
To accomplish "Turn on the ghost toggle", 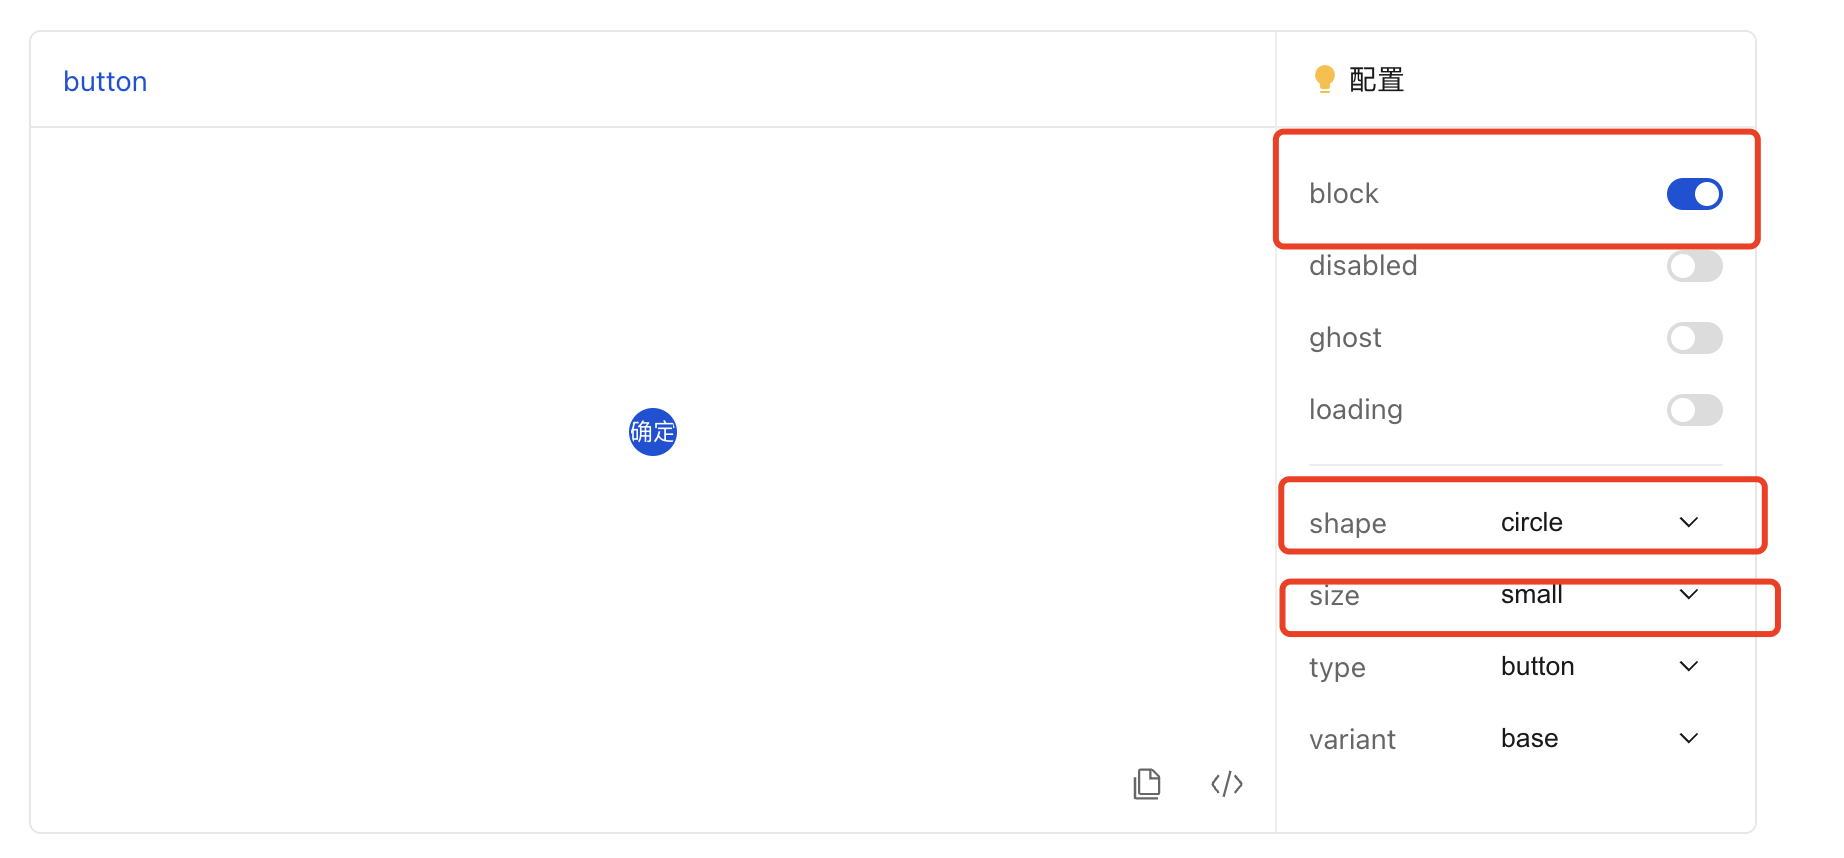I will click(1694, 338).
